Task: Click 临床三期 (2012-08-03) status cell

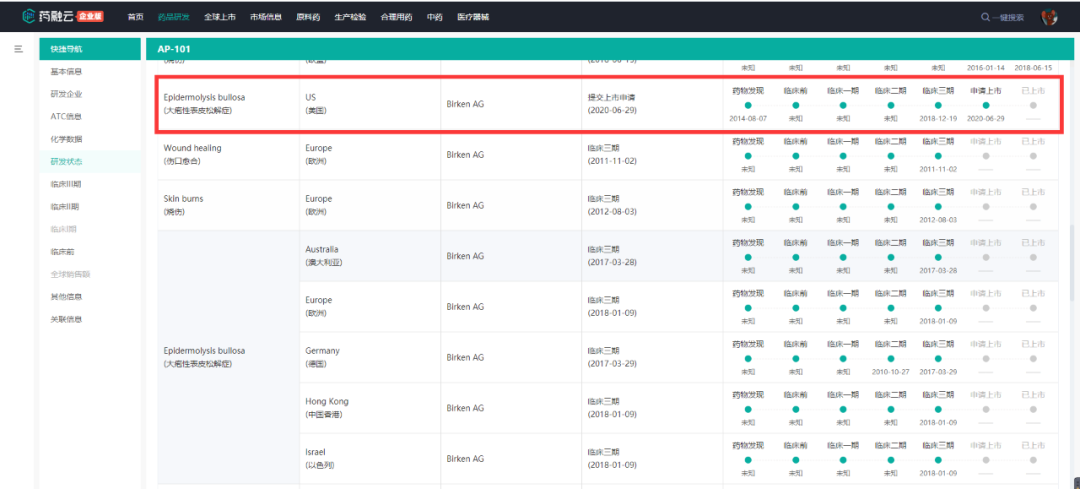Action: click(x=652, y=205)
